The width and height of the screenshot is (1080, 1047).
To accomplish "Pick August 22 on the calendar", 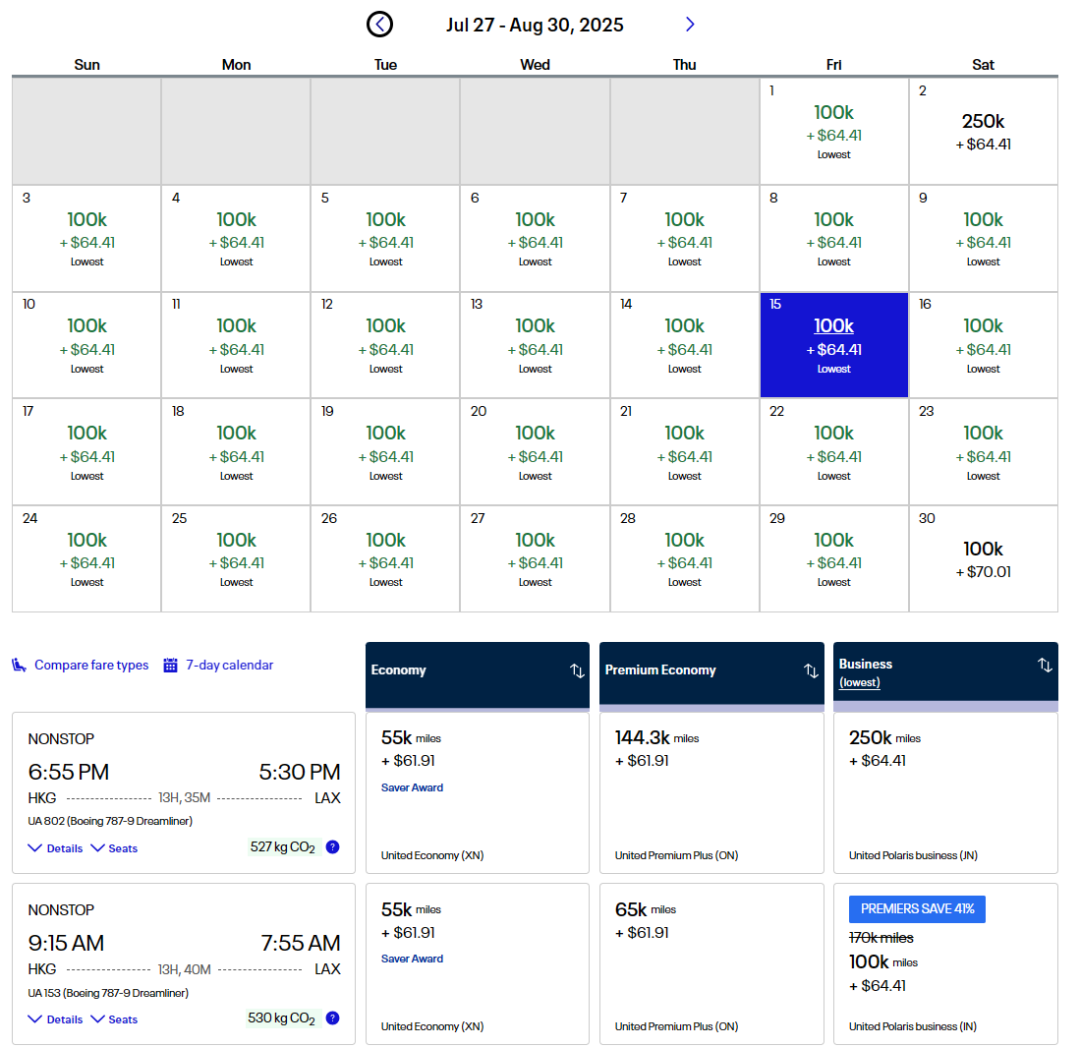I will pyautogui.click(x=834, y=452).
